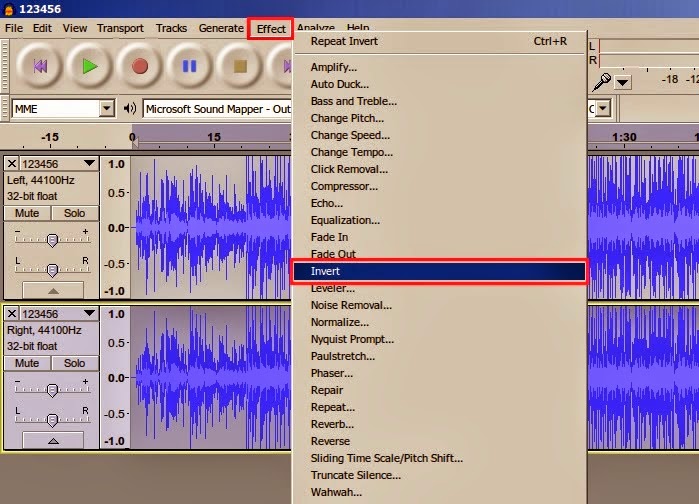Select Wahwah... effect
Viewport: 699px width, 504px height.
point(439,492)
